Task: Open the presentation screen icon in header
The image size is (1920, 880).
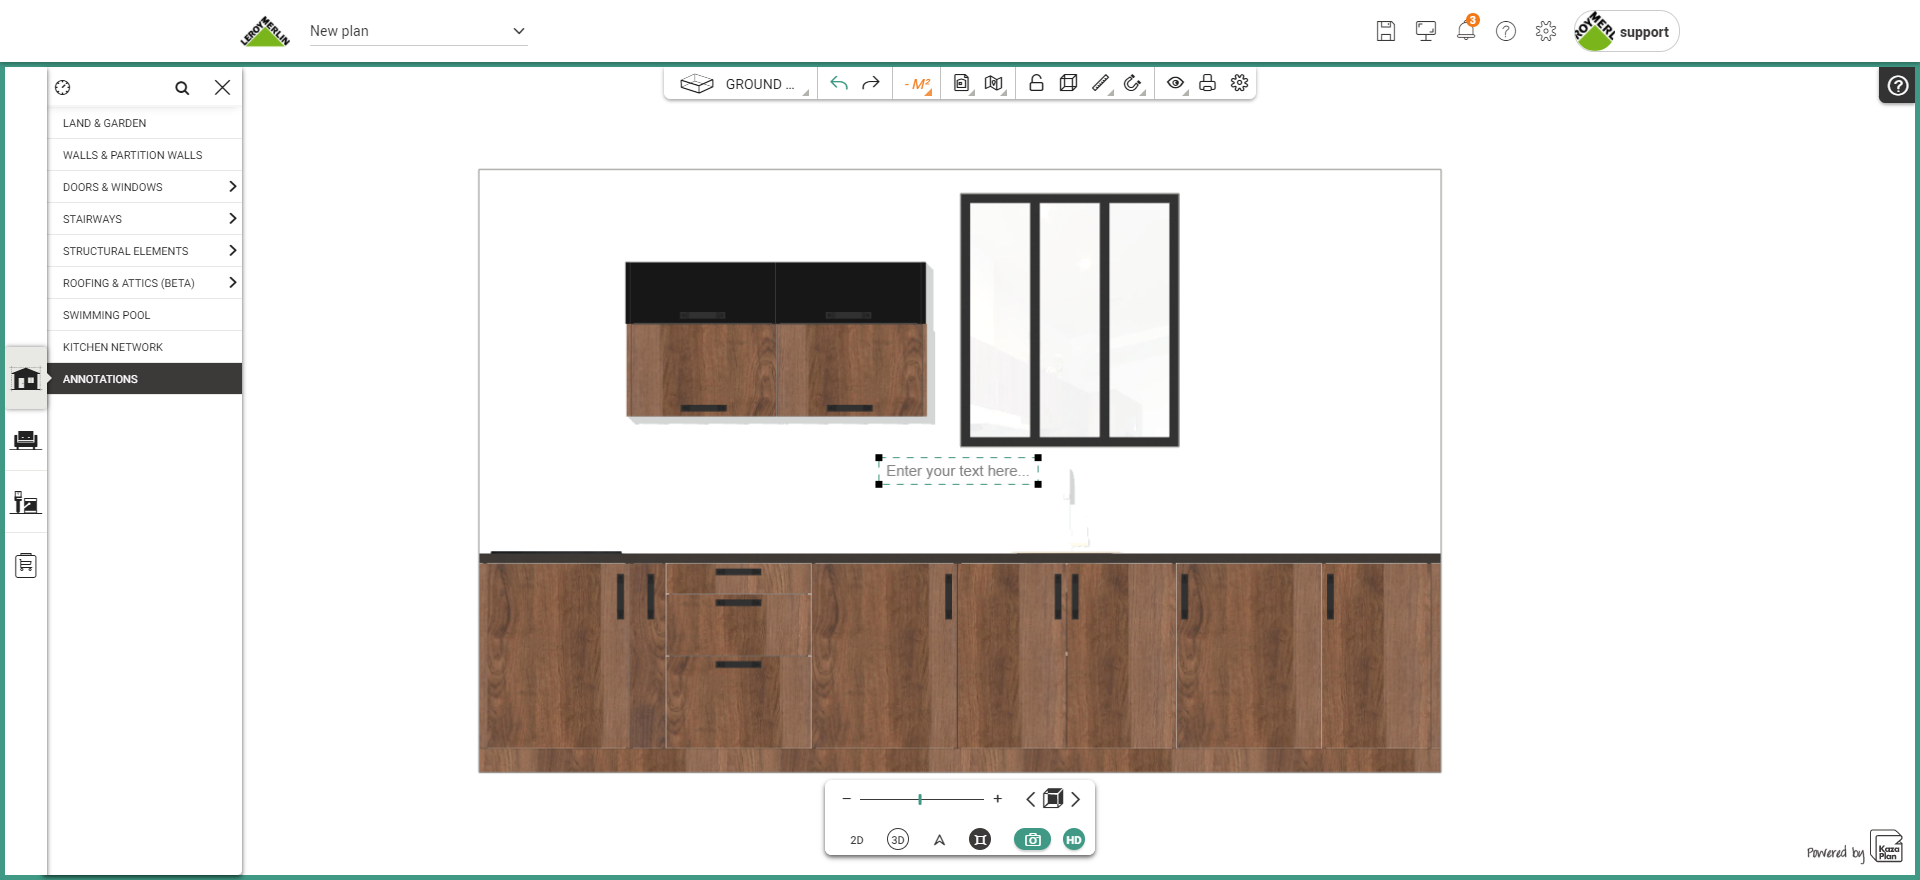Action: coord(1426,31)
